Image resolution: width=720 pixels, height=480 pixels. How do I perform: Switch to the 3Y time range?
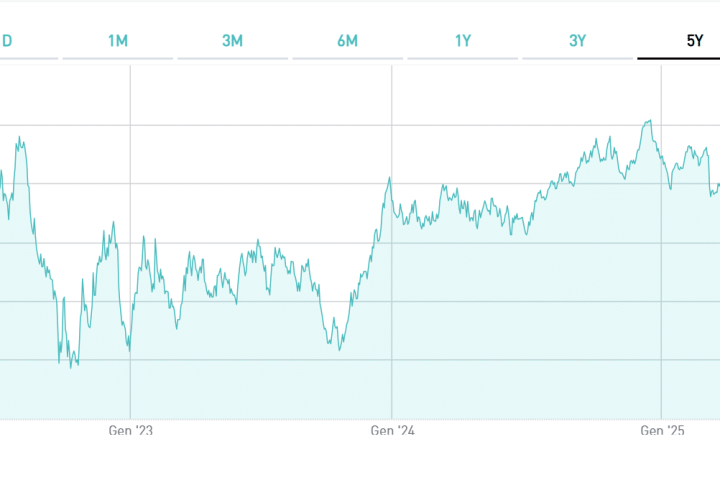pyautogui.click(x=578, y=41)
